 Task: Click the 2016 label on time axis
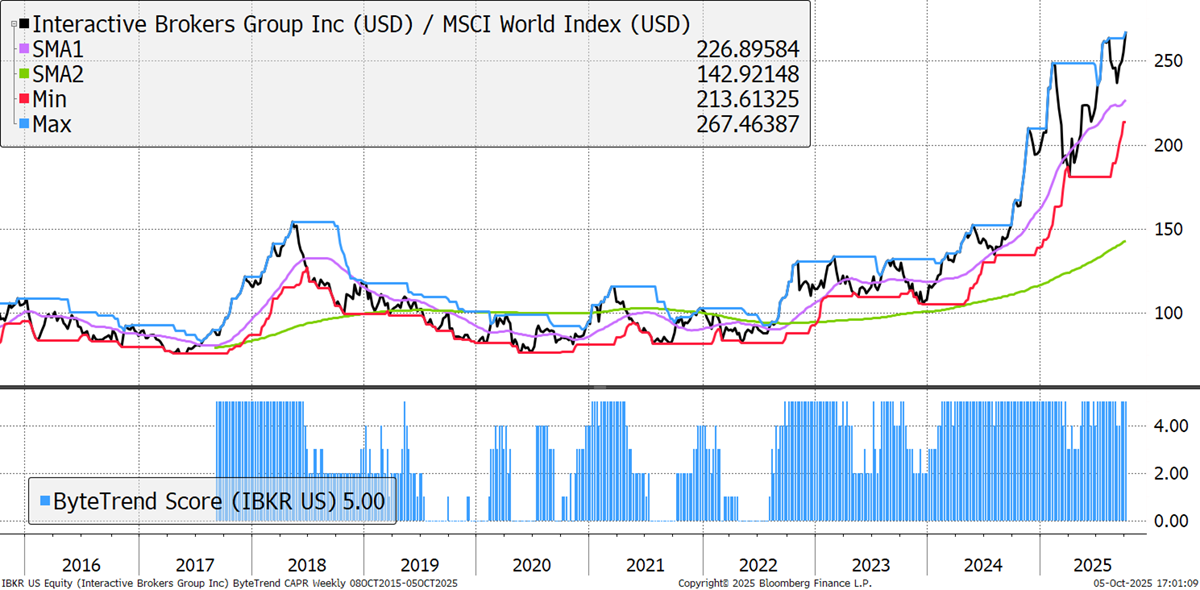pyautogui.click(x=81, y=564)
